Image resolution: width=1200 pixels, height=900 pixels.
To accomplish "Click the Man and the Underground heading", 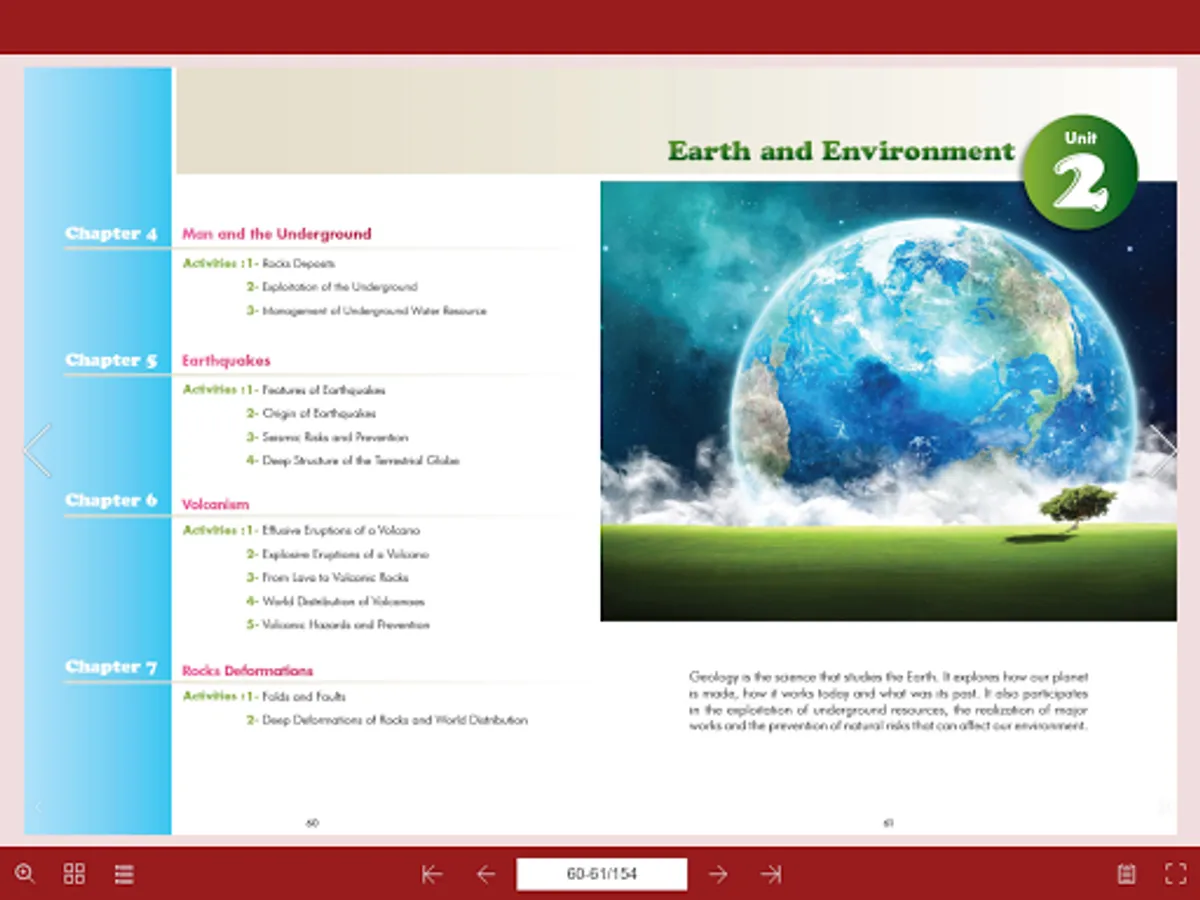I will pyautogui.click(x=276, y=234).
